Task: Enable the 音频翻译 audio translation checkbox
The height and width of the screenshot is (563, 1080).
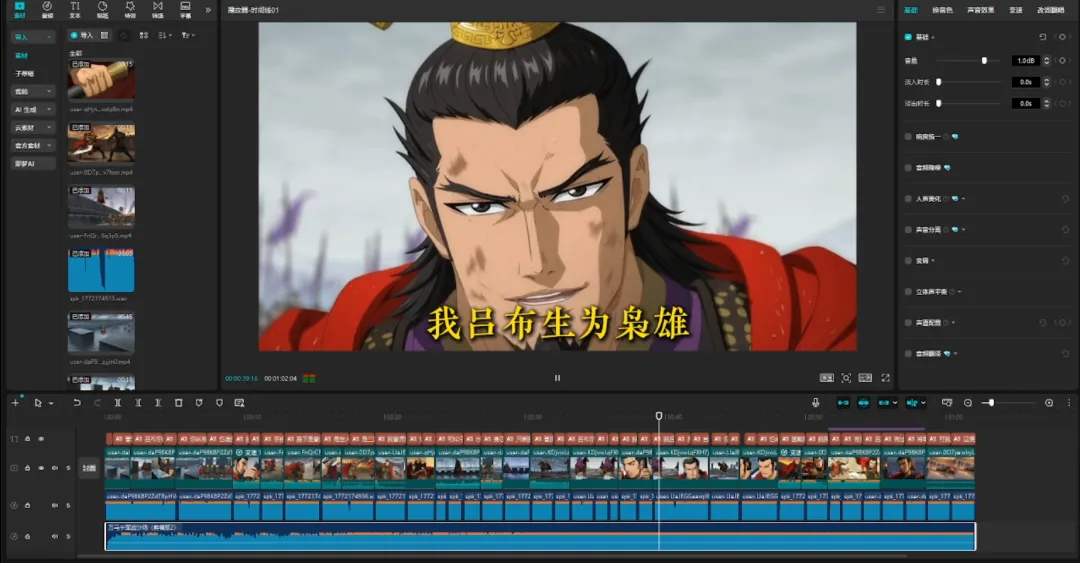Action: (908, 354)
